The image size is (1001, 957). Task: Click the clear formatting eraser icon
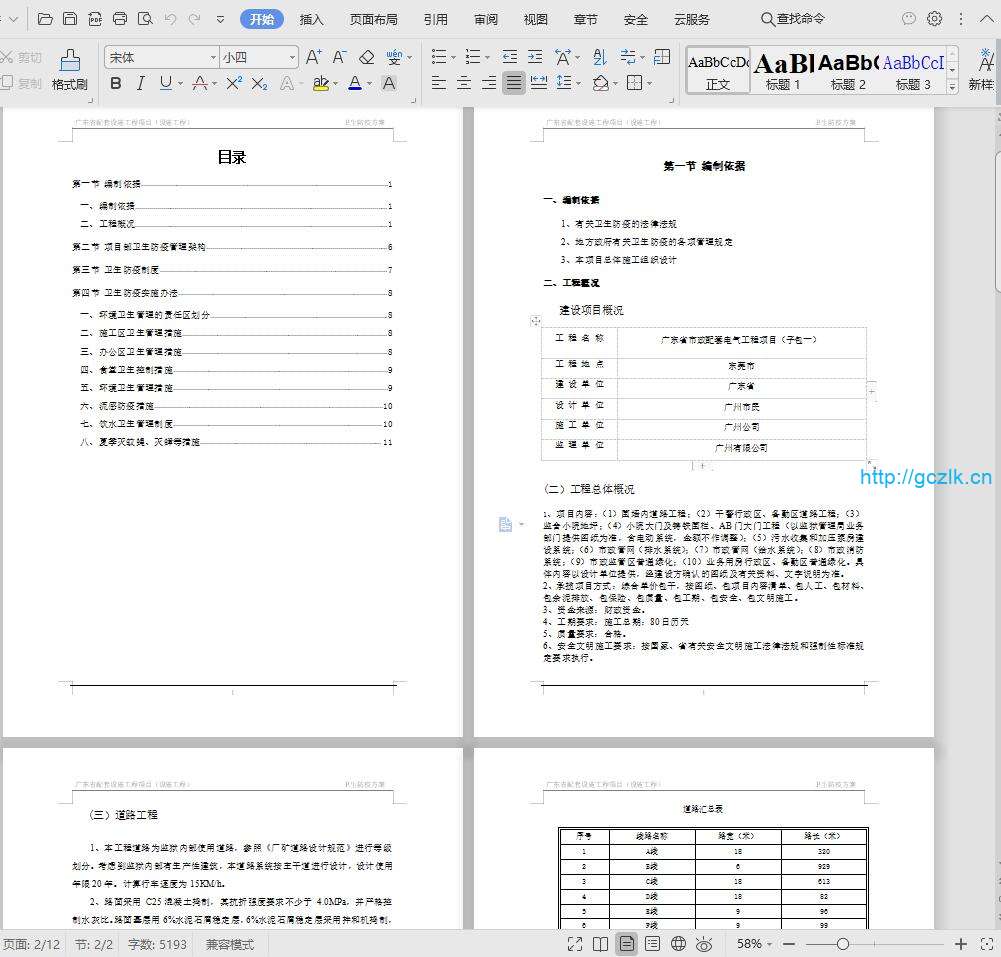click(366, 58)
